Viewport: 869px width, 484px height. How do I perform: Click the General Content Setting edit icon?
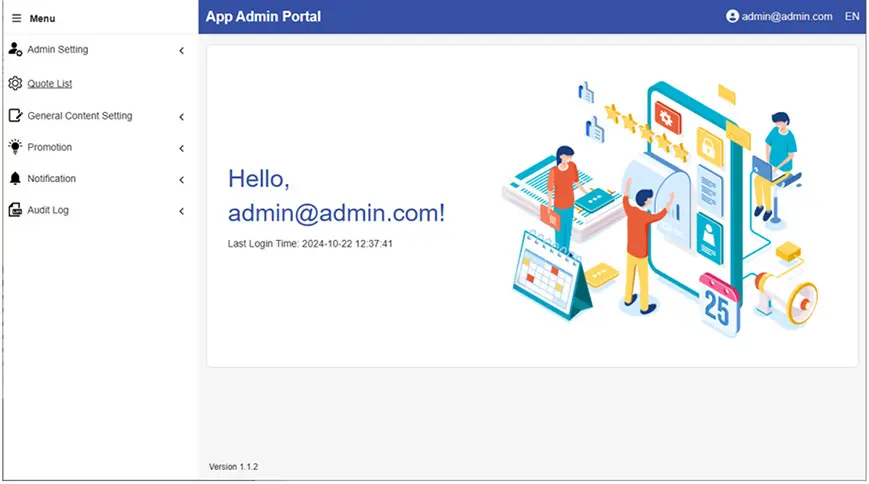[15, 116]
